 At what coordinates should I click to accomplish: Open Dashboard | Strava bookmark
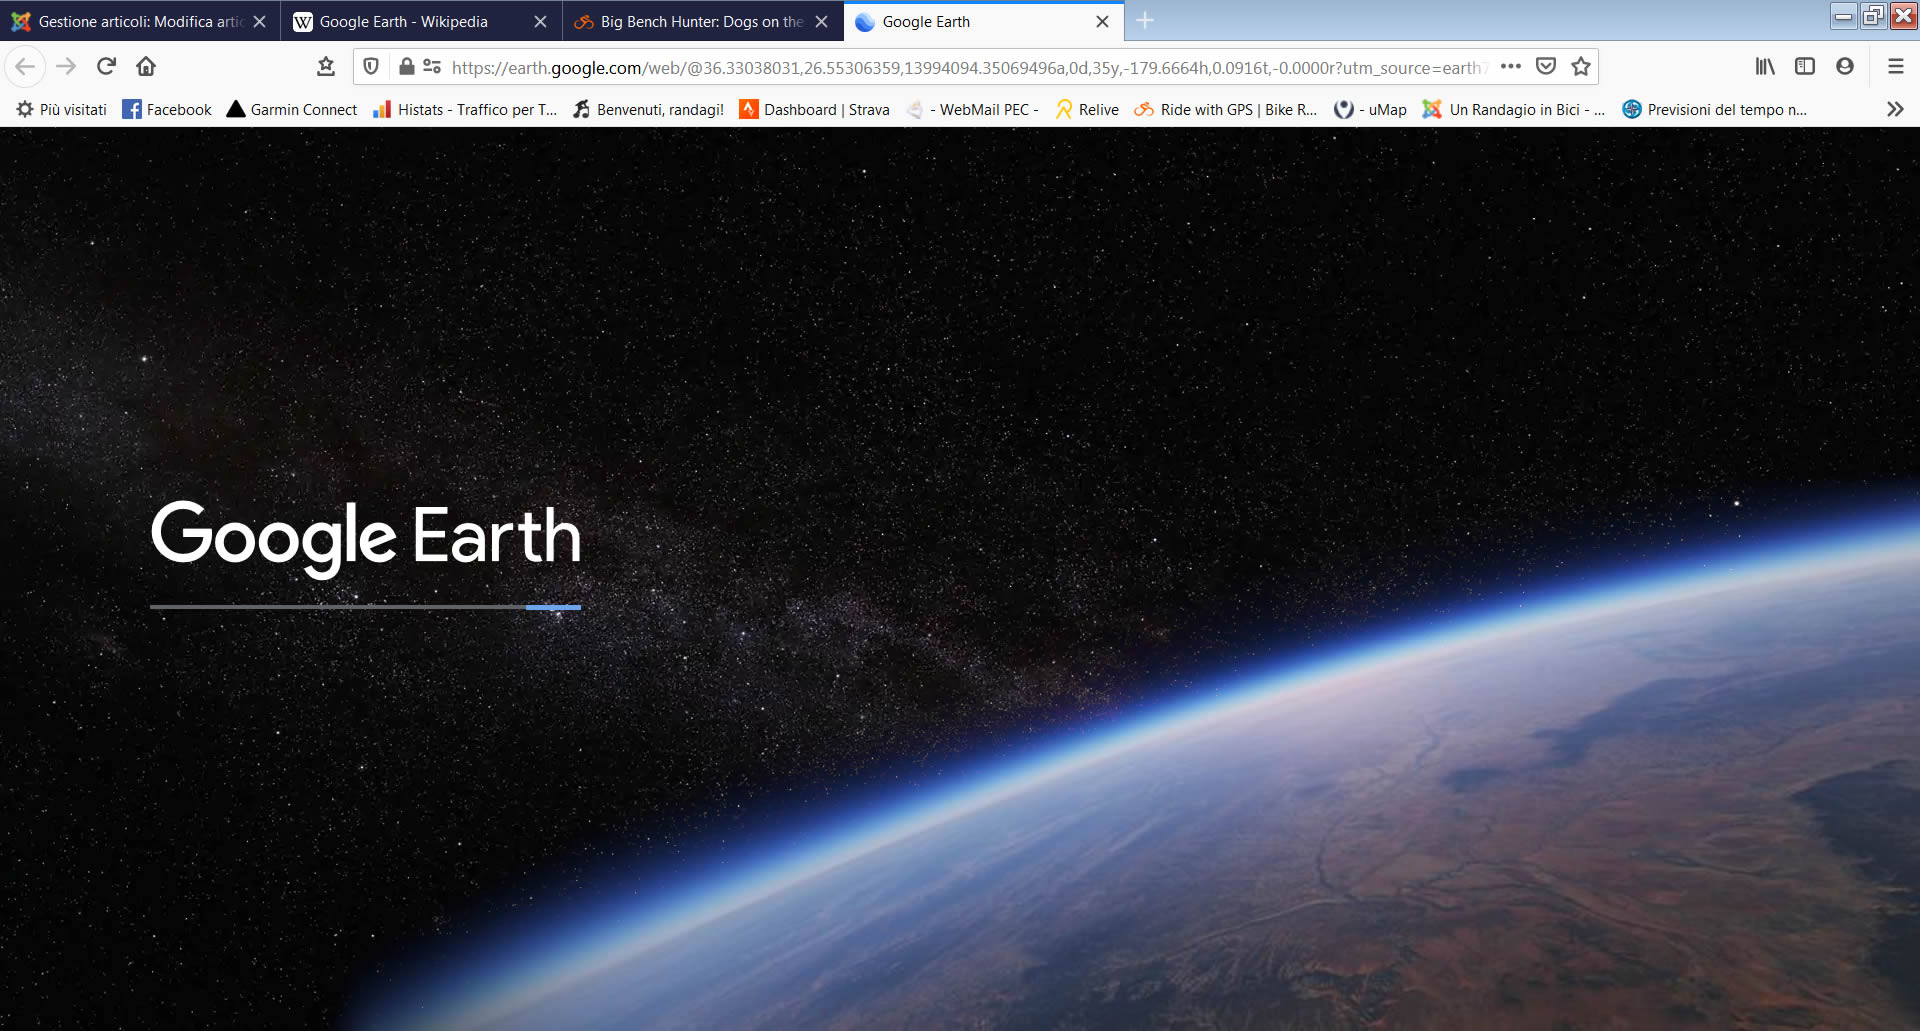(814, 109)
